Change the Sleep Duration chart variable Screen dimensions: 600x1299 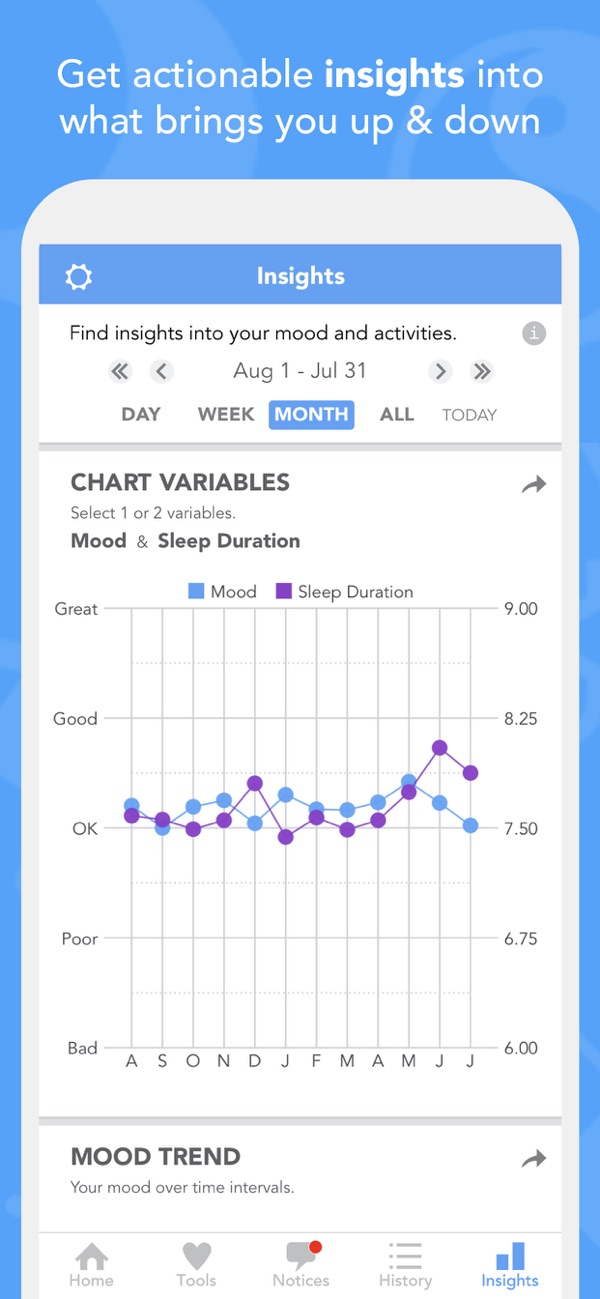pos(229,541)
